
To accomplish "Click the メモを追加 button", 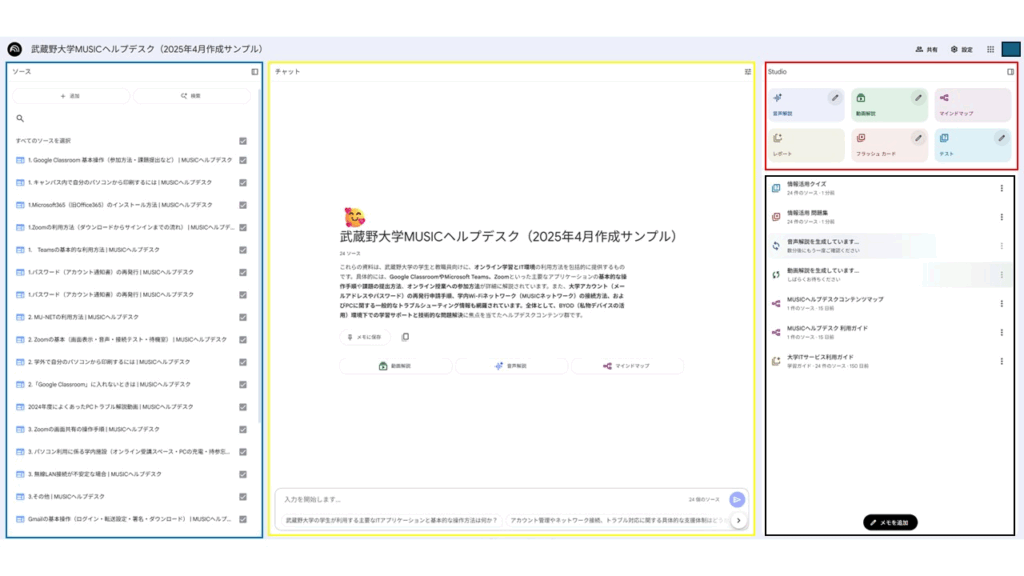I will click(890, 522).
